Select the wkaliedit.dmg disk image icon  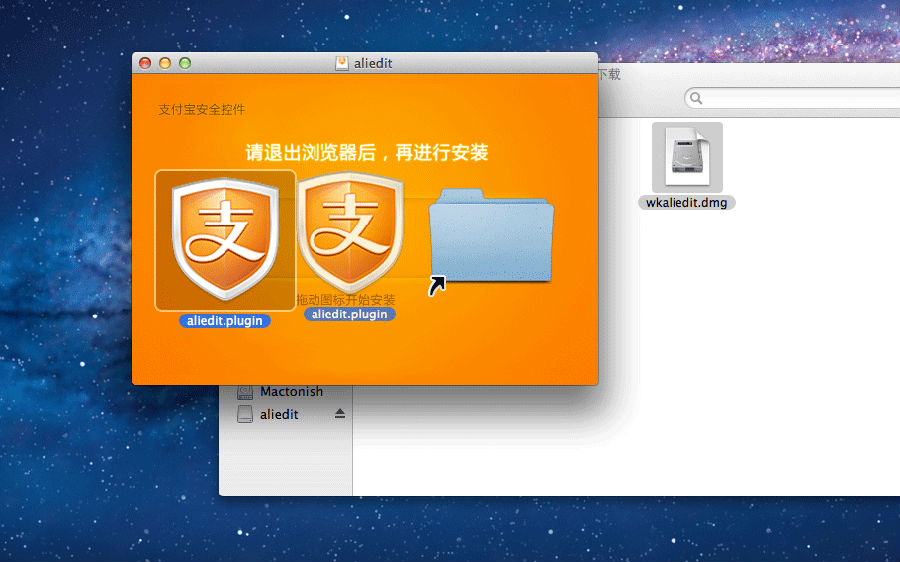click(687, 157)
